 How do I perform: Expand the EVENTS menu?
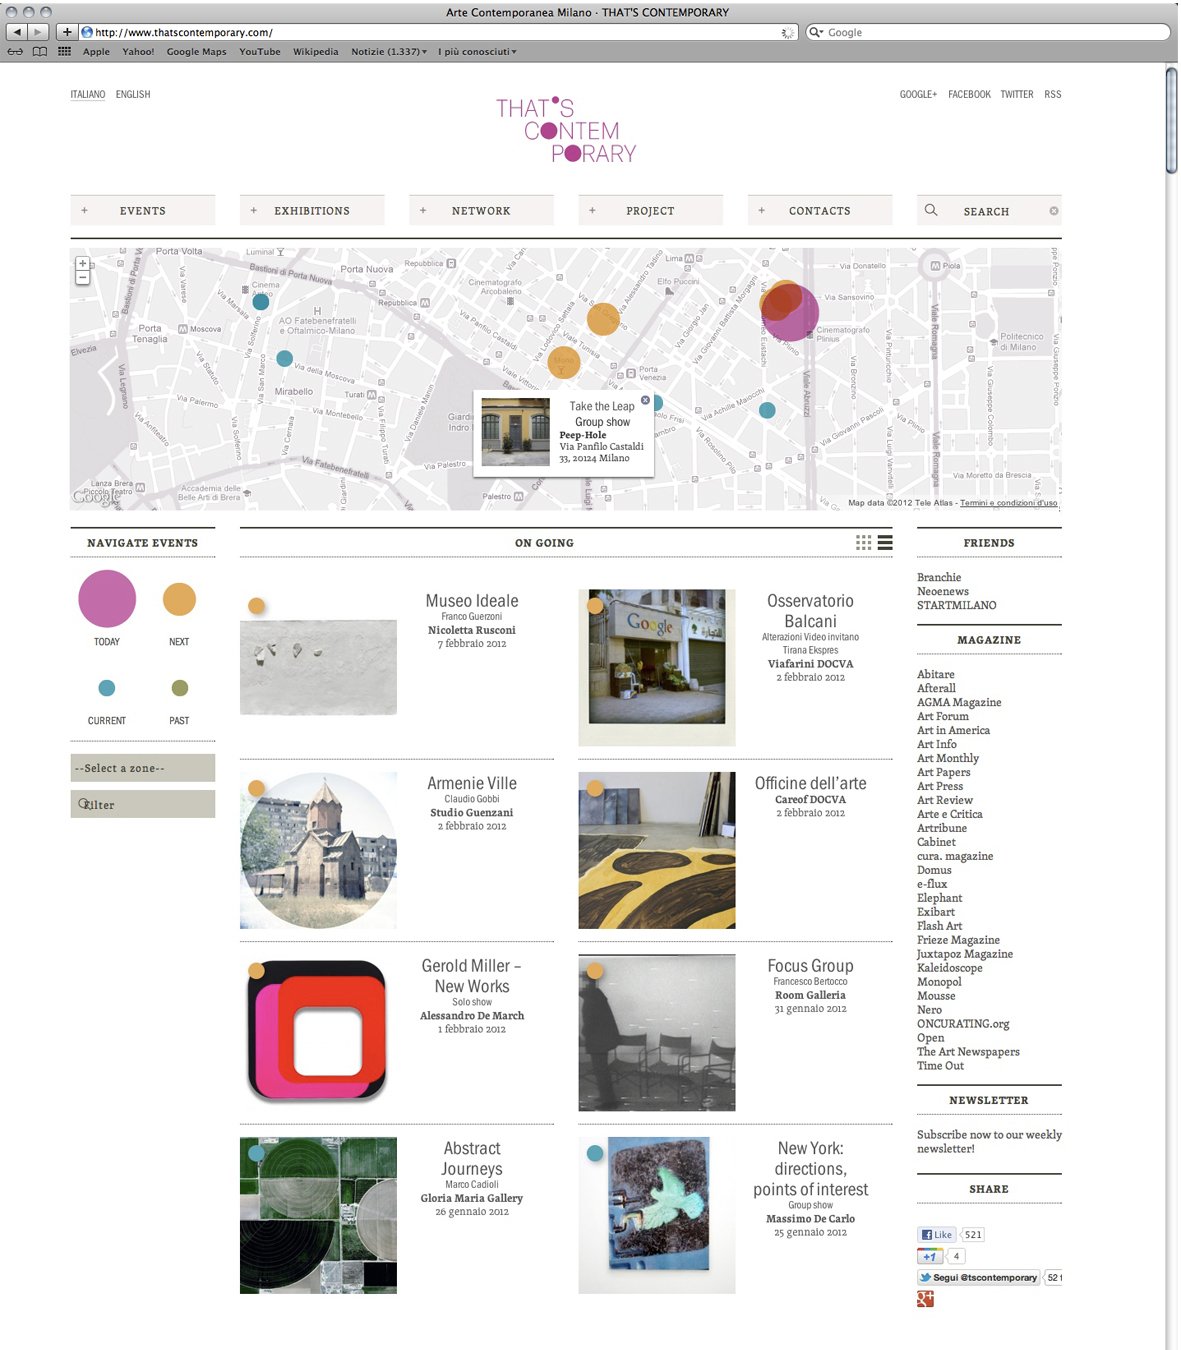pyautogui.click(x=143, y=210)
